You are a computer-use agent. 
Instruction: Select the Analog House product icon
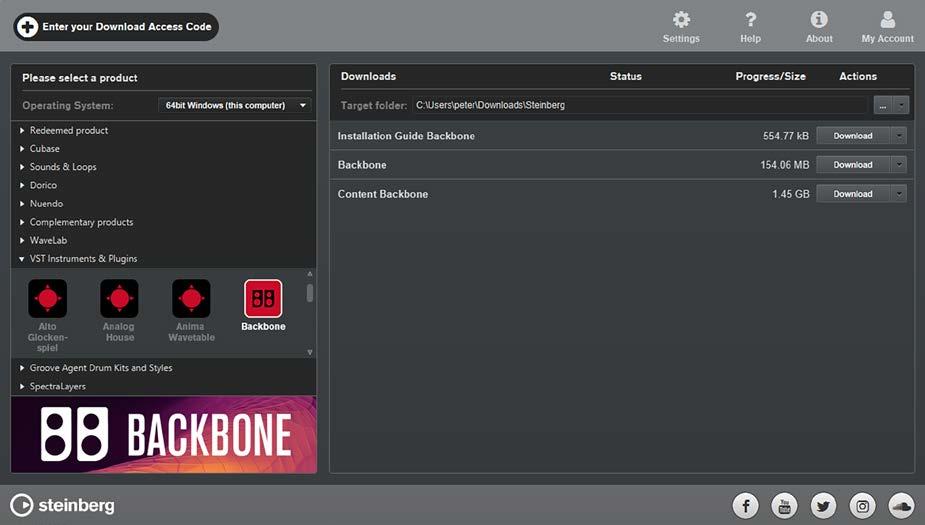click(119, 298)
